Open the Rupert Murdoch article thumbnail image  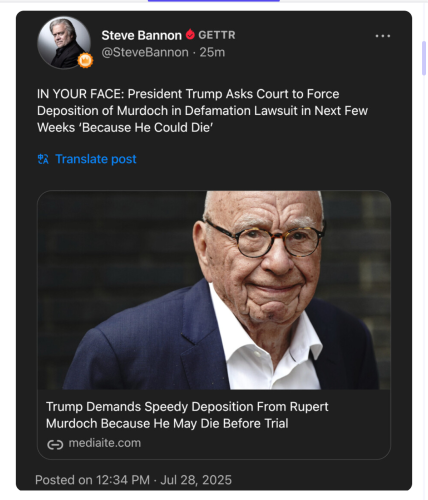pos(214,290)
